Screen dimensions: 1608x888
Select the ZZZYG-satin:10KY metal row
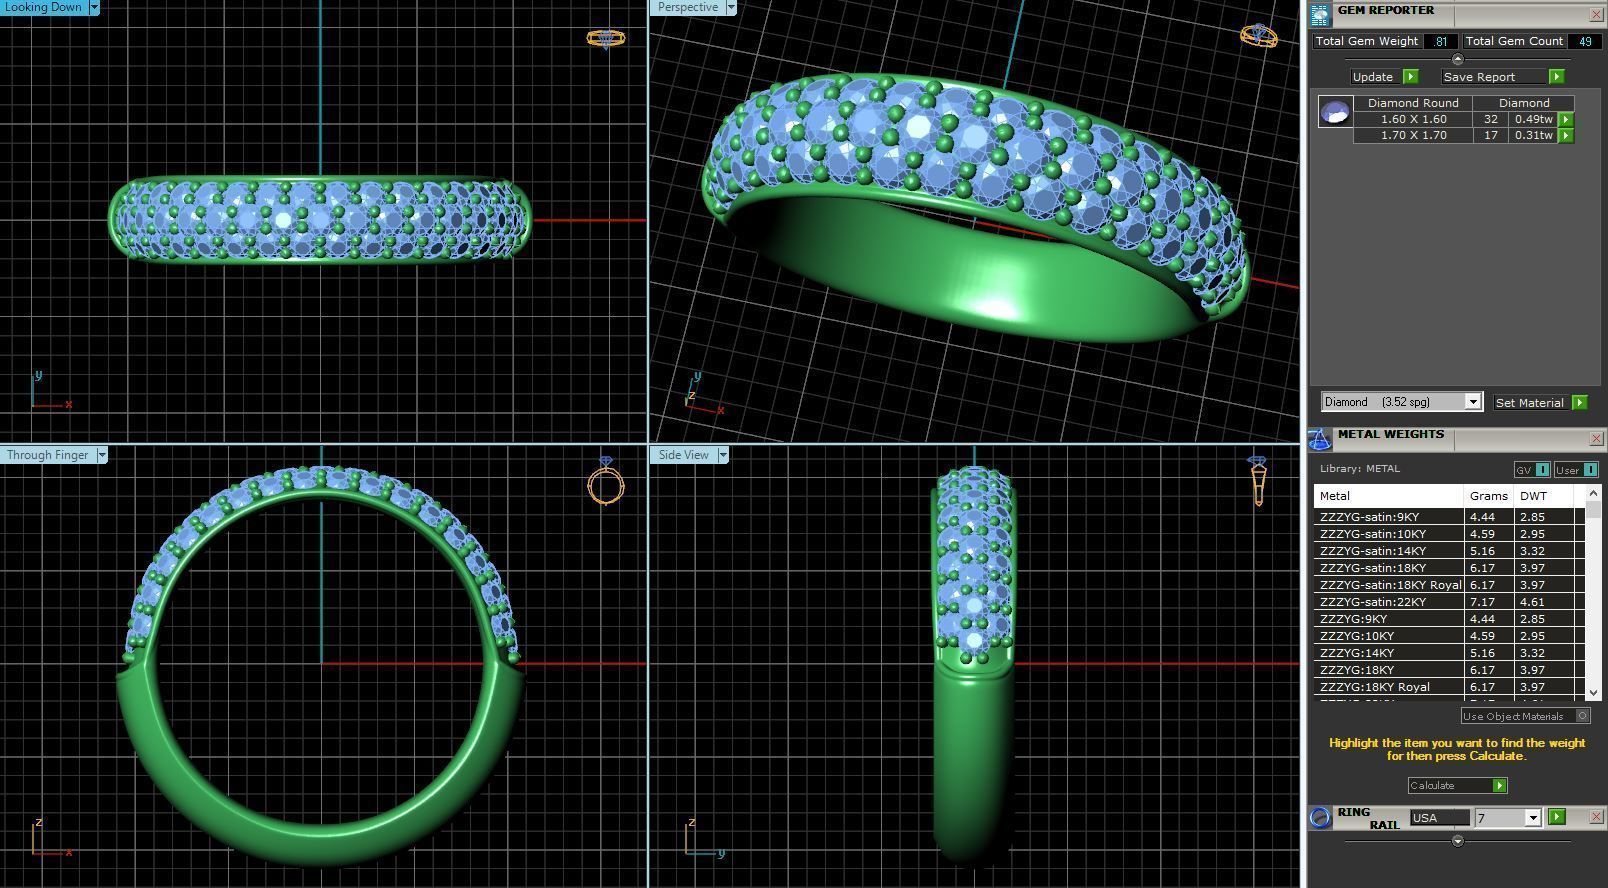coord(1449,534)
